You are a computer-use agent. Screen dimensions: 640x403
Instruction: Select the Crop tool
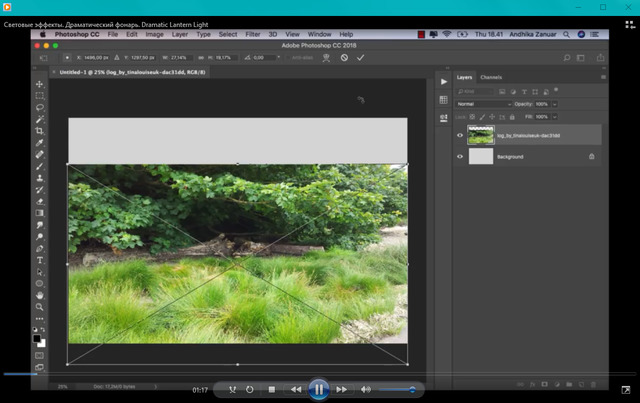[x=40, y=131]
